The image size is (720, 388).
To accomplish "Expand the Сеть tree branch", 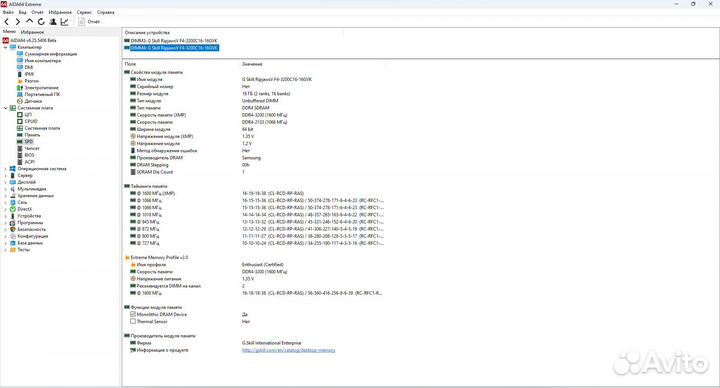I will [x=6, y=202].
